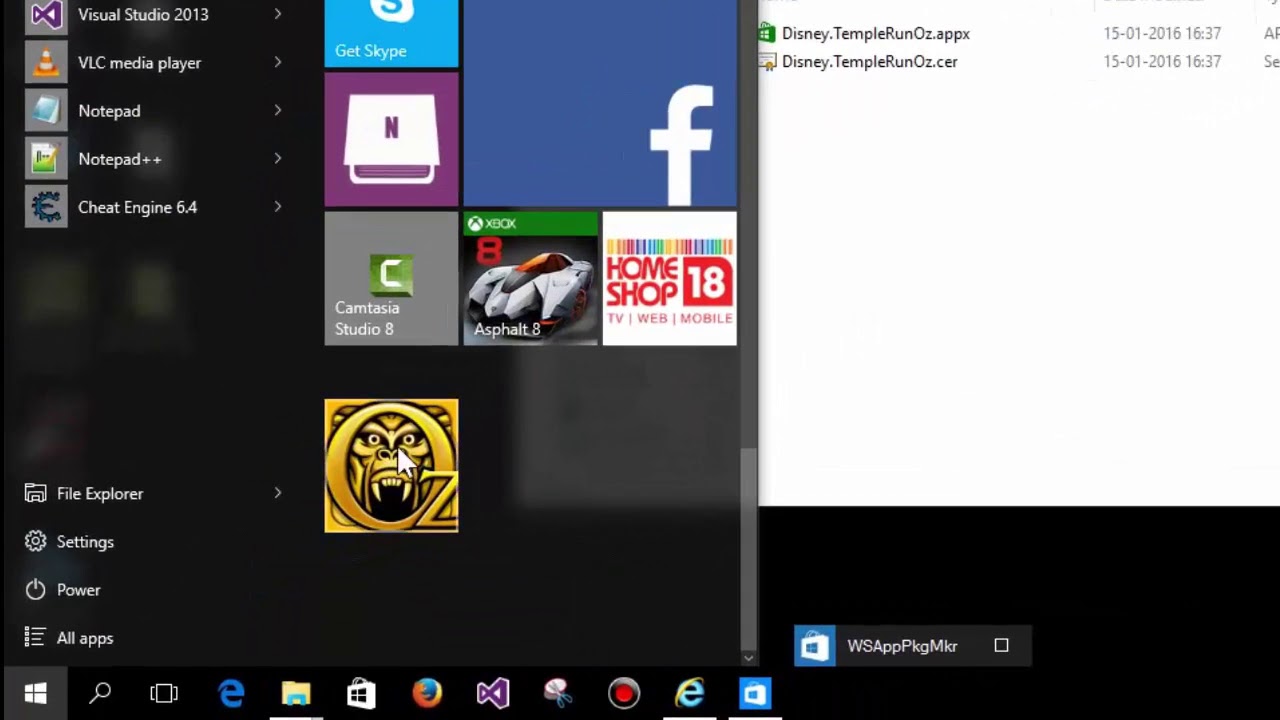Click the Start menu tiles scrollbar thumb
This screenshot has height=720, width=1280.
(748, 548)
